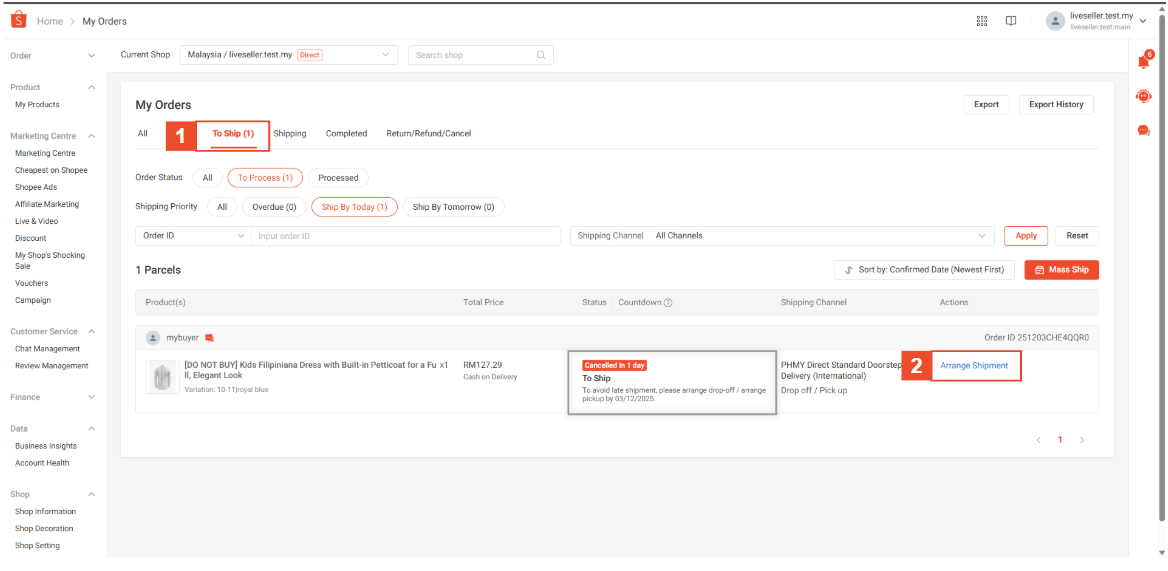
Task: Click Home in the breadcrumb
Action: coord(50,21)
